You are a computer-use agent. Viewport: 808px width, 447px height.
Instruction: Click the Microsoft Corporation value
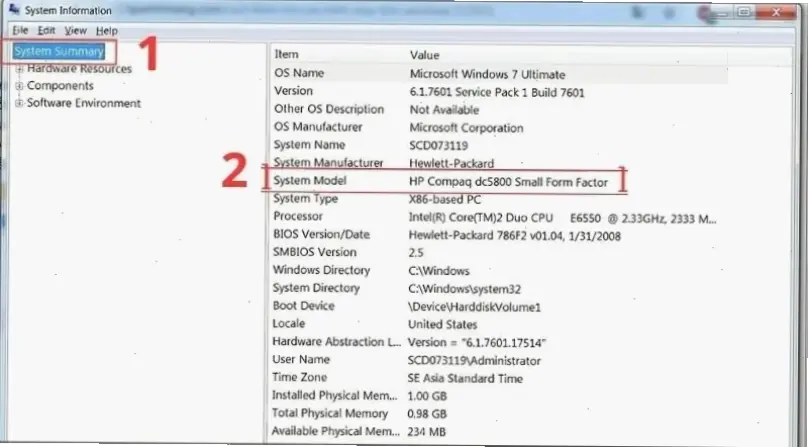466,128
